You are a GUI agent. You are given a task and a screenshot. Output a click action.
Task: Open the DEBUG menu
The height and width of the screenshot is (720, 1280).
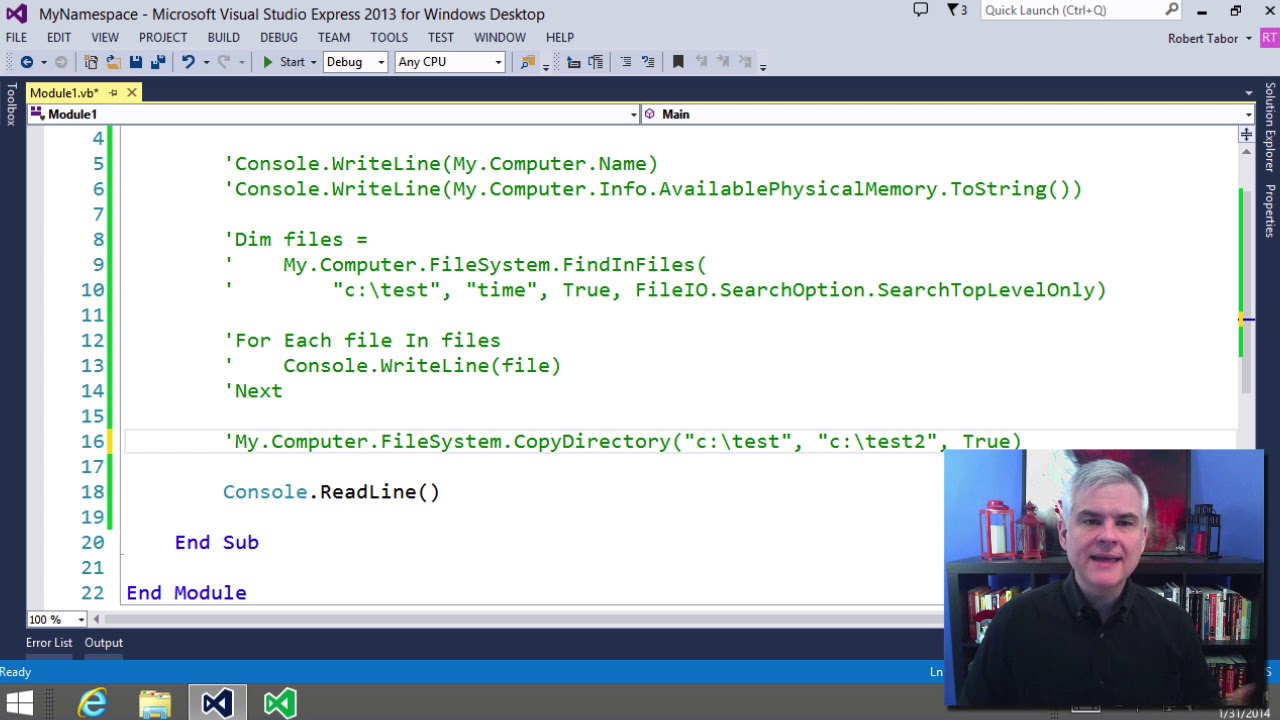[279, 37]
